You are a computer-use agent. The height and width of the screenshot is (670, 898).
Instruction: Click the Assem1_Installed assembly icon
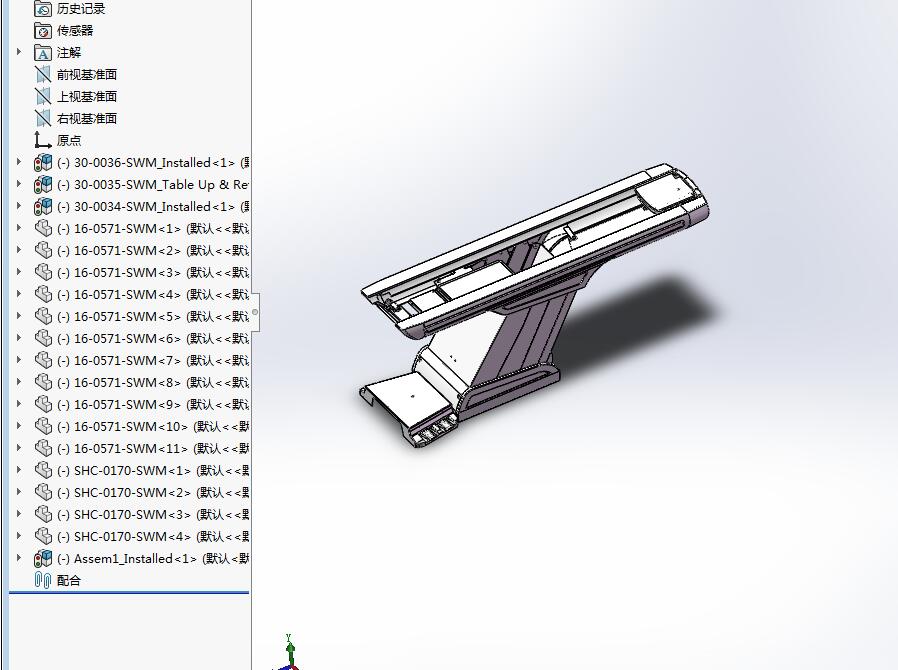coord(43,558)
